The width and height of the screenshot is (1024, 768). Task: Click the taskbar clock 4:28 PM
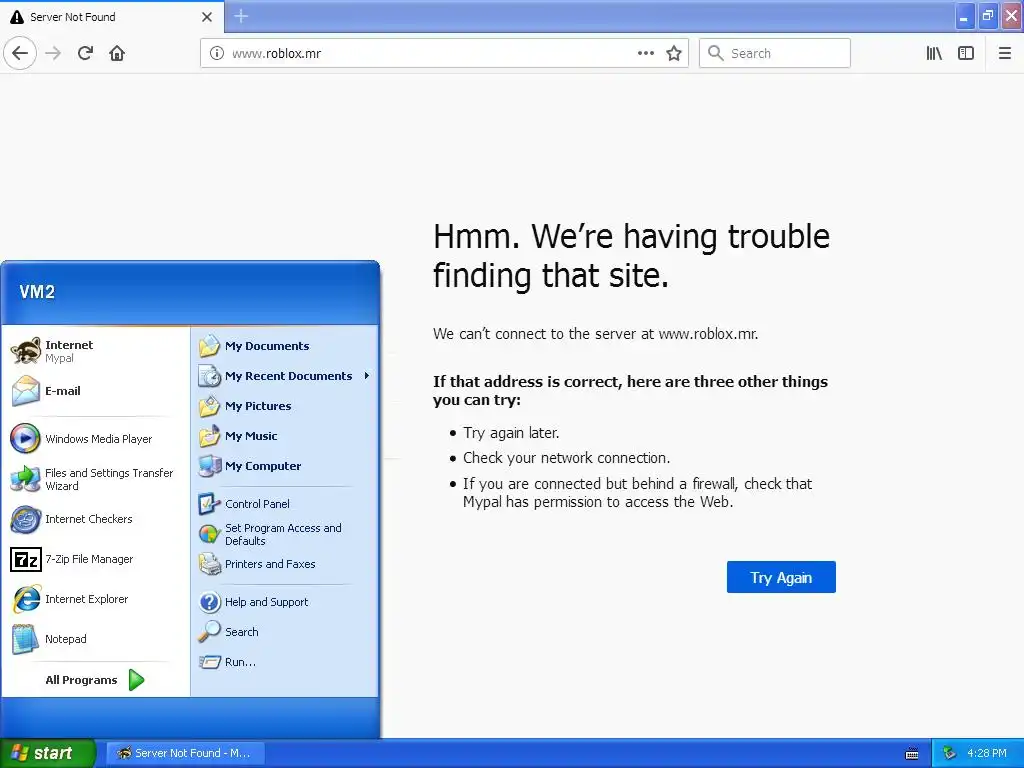coord(987,753)
